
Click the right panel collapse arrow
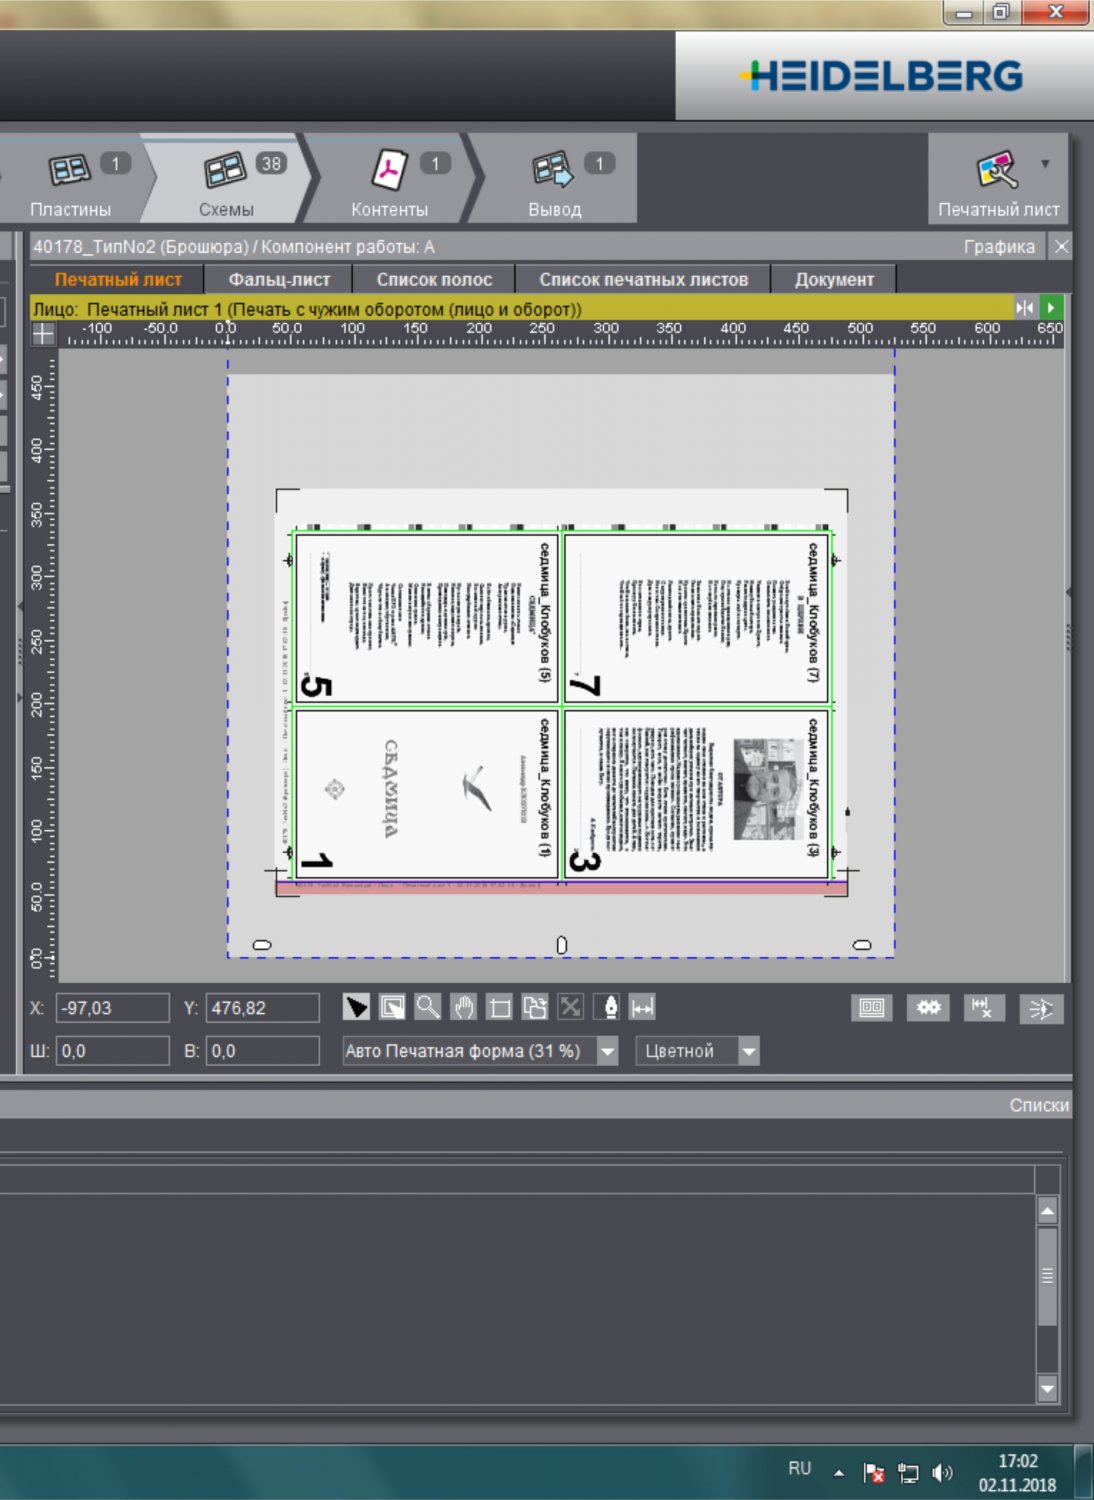click(x=1069, y=593)
